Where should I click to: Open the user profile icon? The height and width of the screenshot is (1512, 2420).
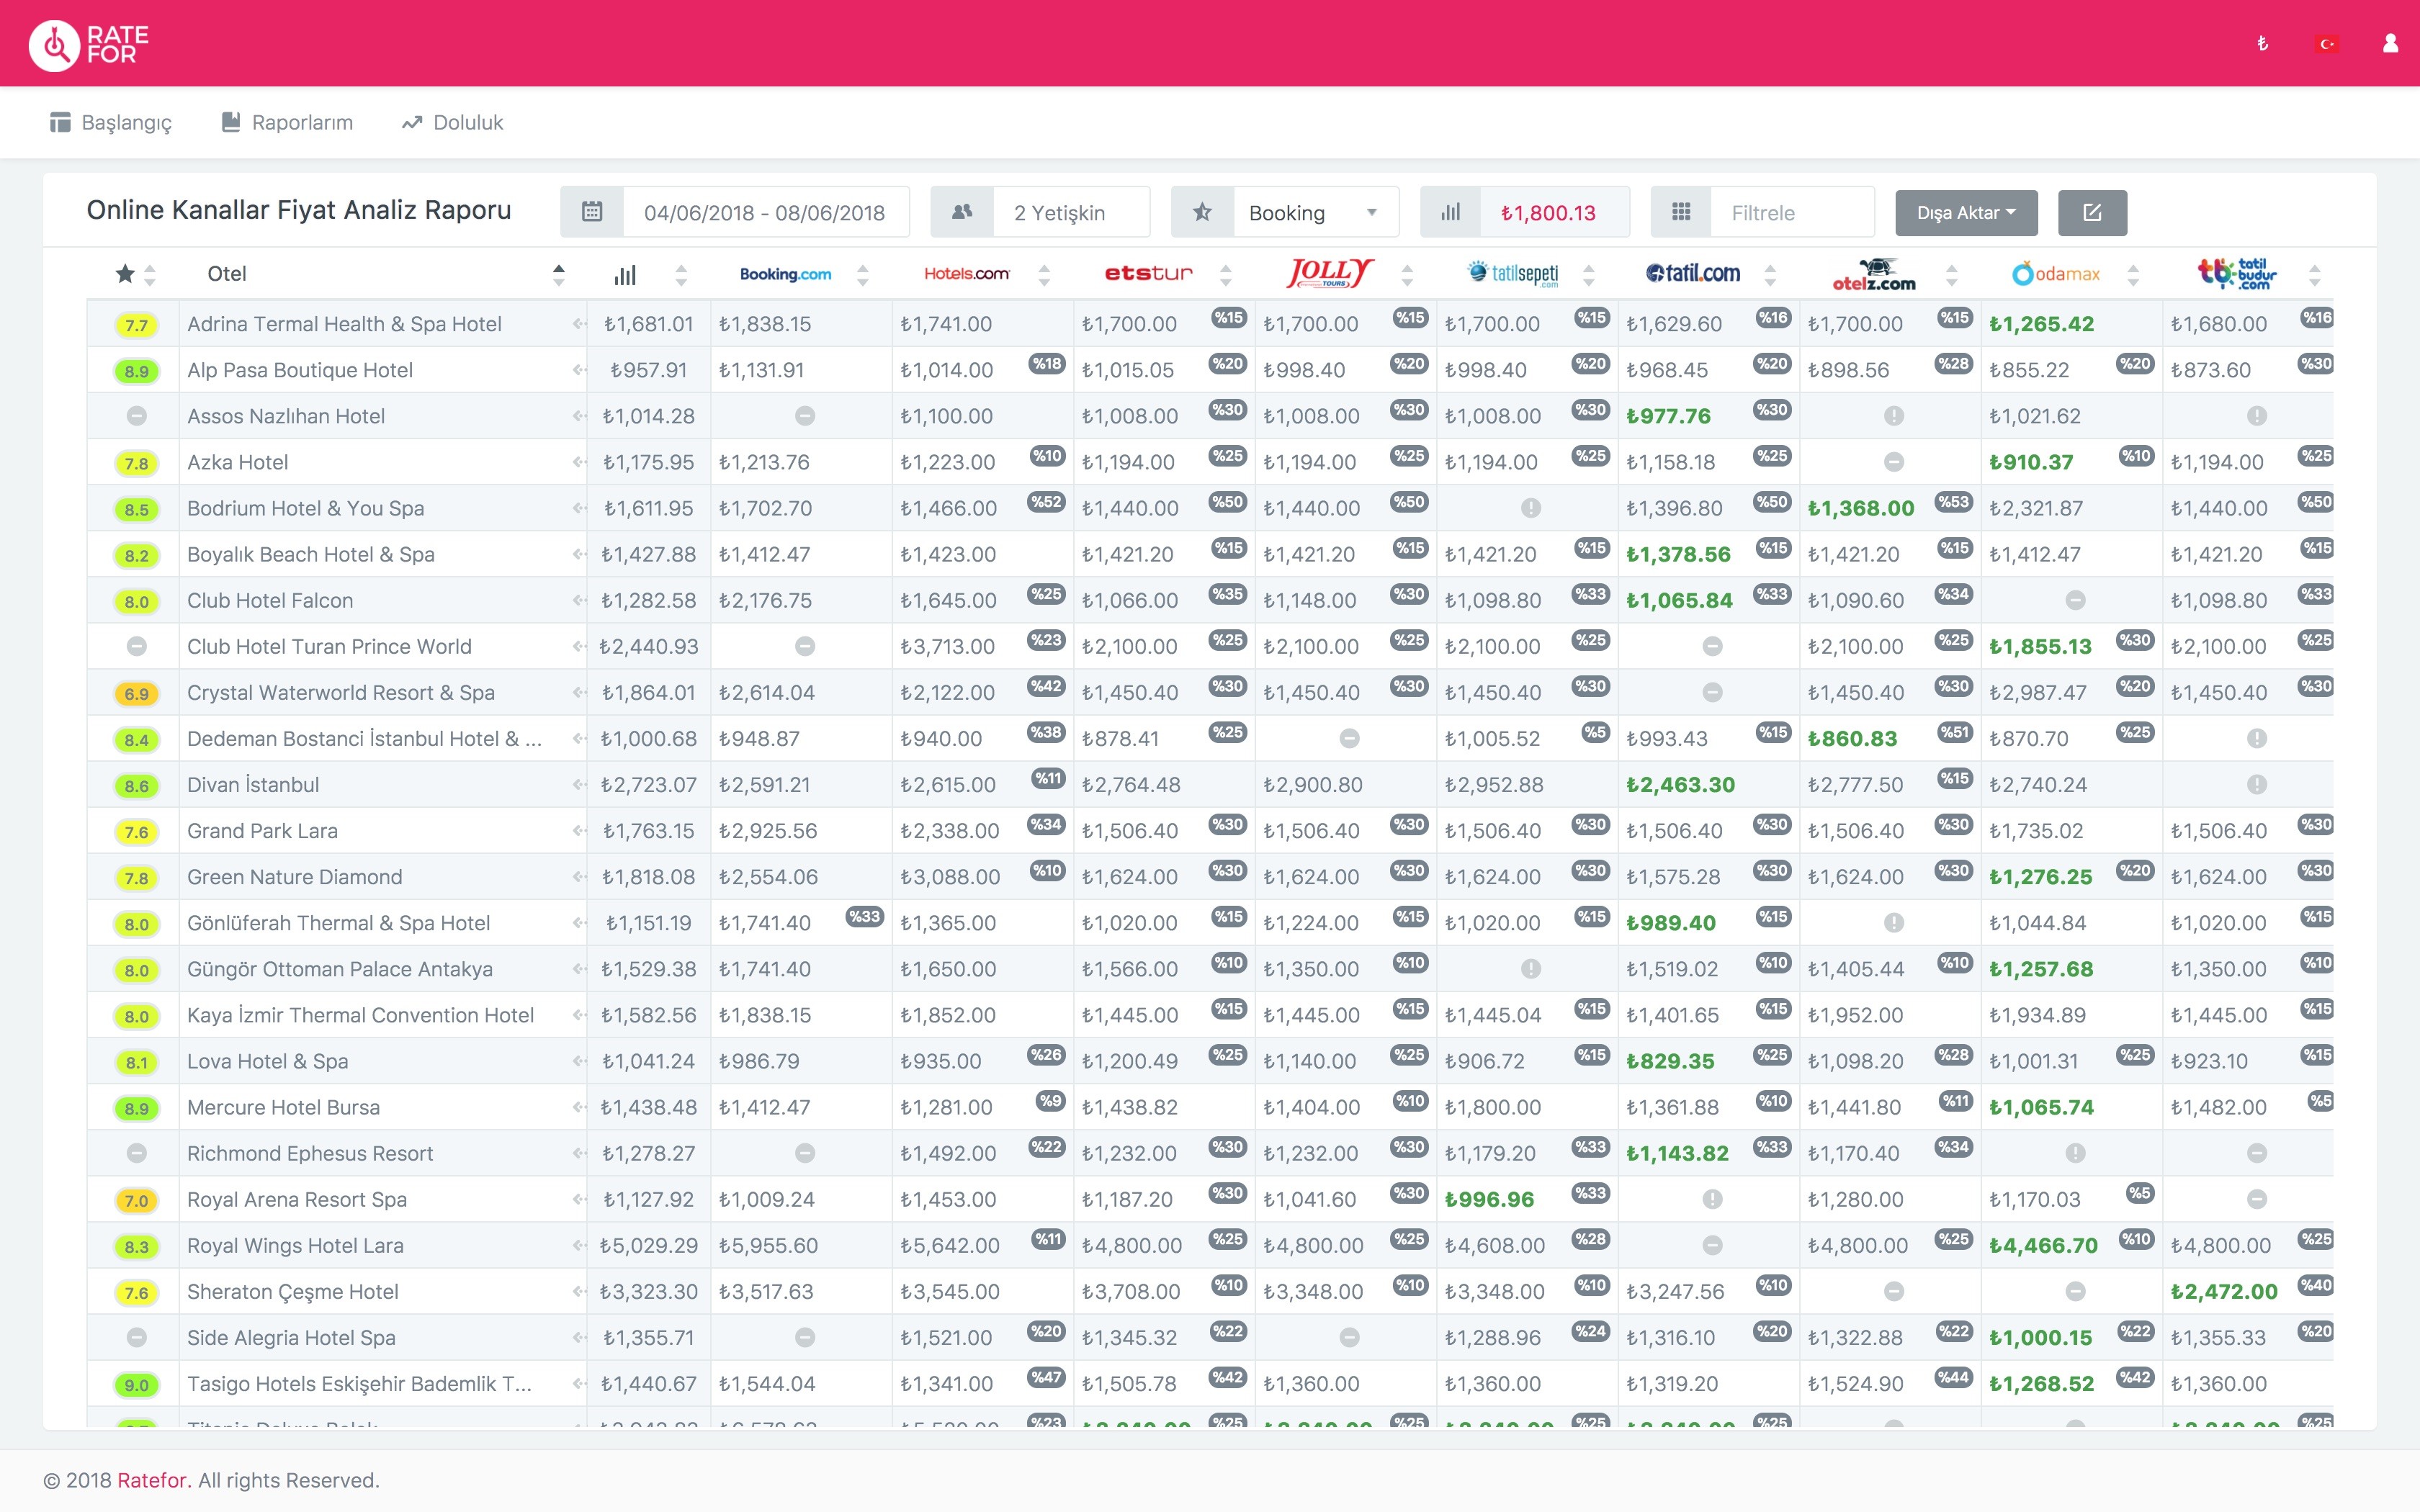pos(2390,43)
